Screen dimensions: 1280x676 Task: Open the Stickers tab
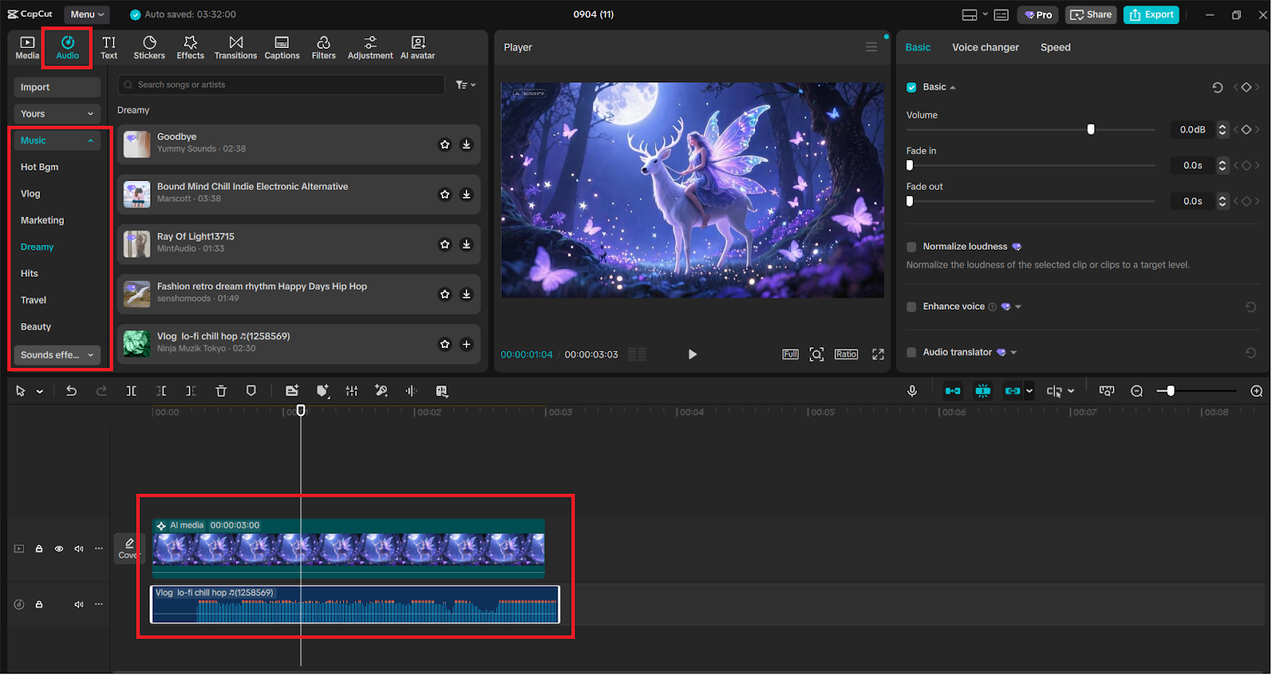(149, 47)
